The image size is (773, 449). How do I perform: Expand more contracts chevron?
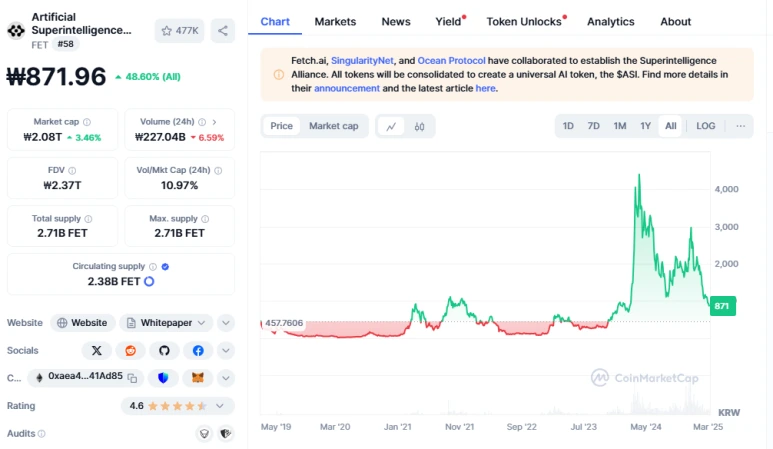(226, 378)
